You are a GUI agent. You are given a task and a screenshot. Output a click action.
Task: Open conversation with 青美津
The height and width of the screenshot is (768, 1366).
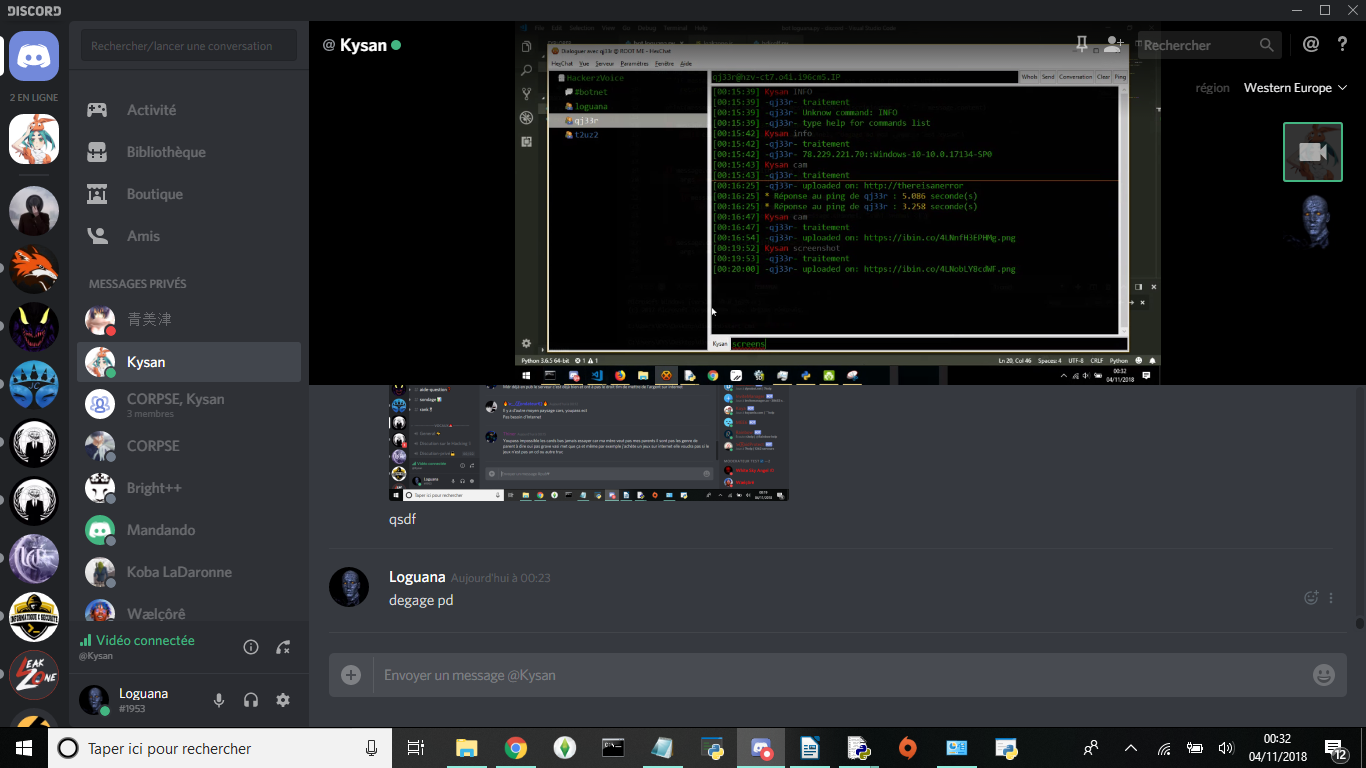coord(189,320)
